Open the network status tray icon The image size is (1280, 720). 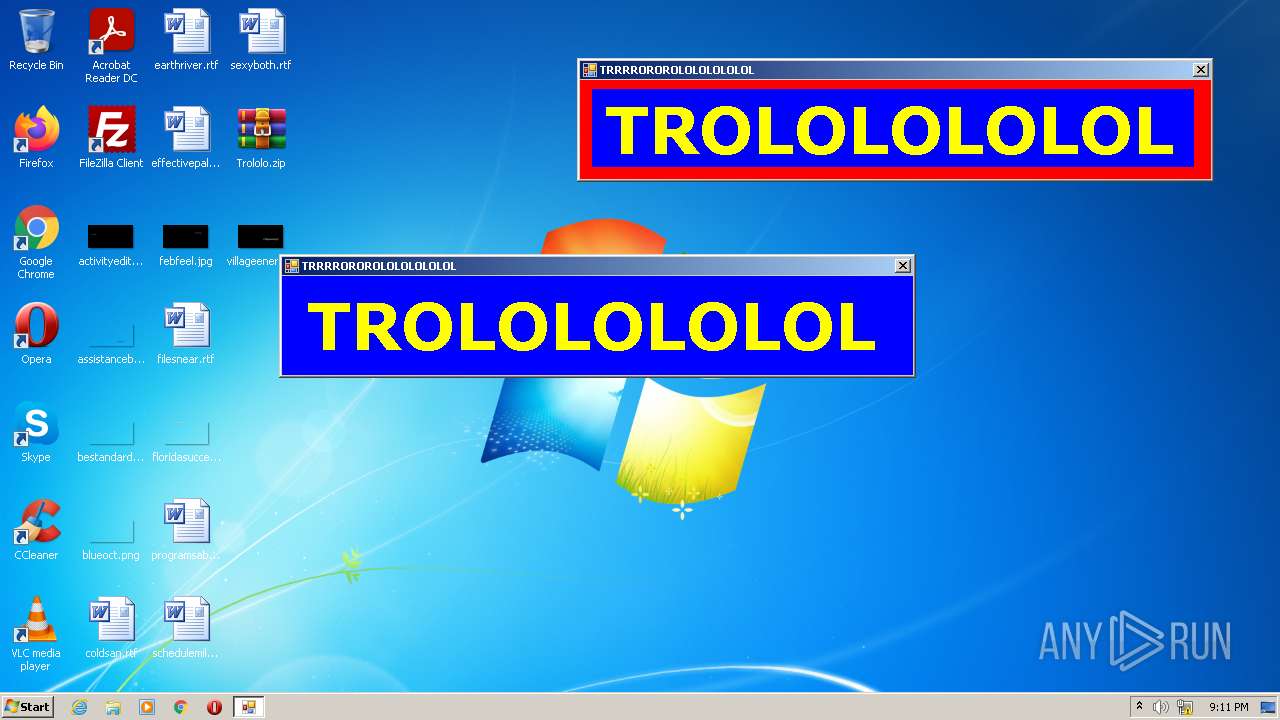(1185, 707)
